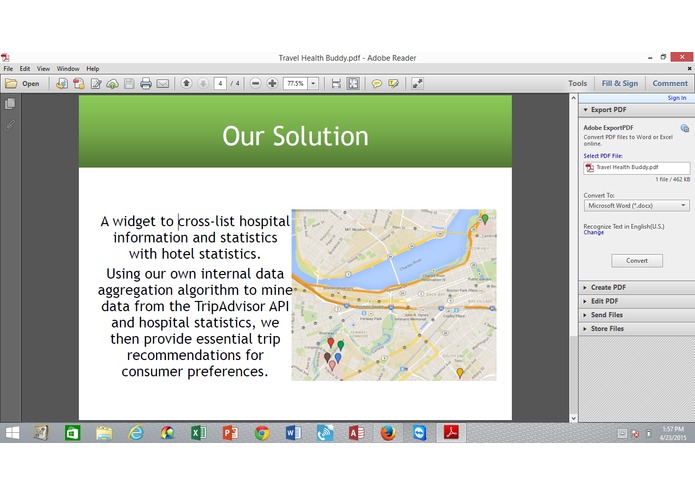Click the Boston map image in document
This screenshot has width=695, height=494.
point(394,295)
